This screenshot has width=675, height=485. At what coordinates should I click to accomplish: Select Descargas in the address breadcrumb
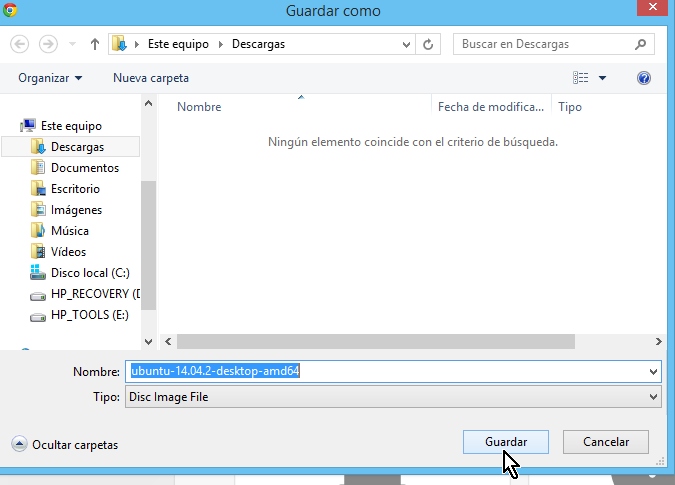point(258,44)
